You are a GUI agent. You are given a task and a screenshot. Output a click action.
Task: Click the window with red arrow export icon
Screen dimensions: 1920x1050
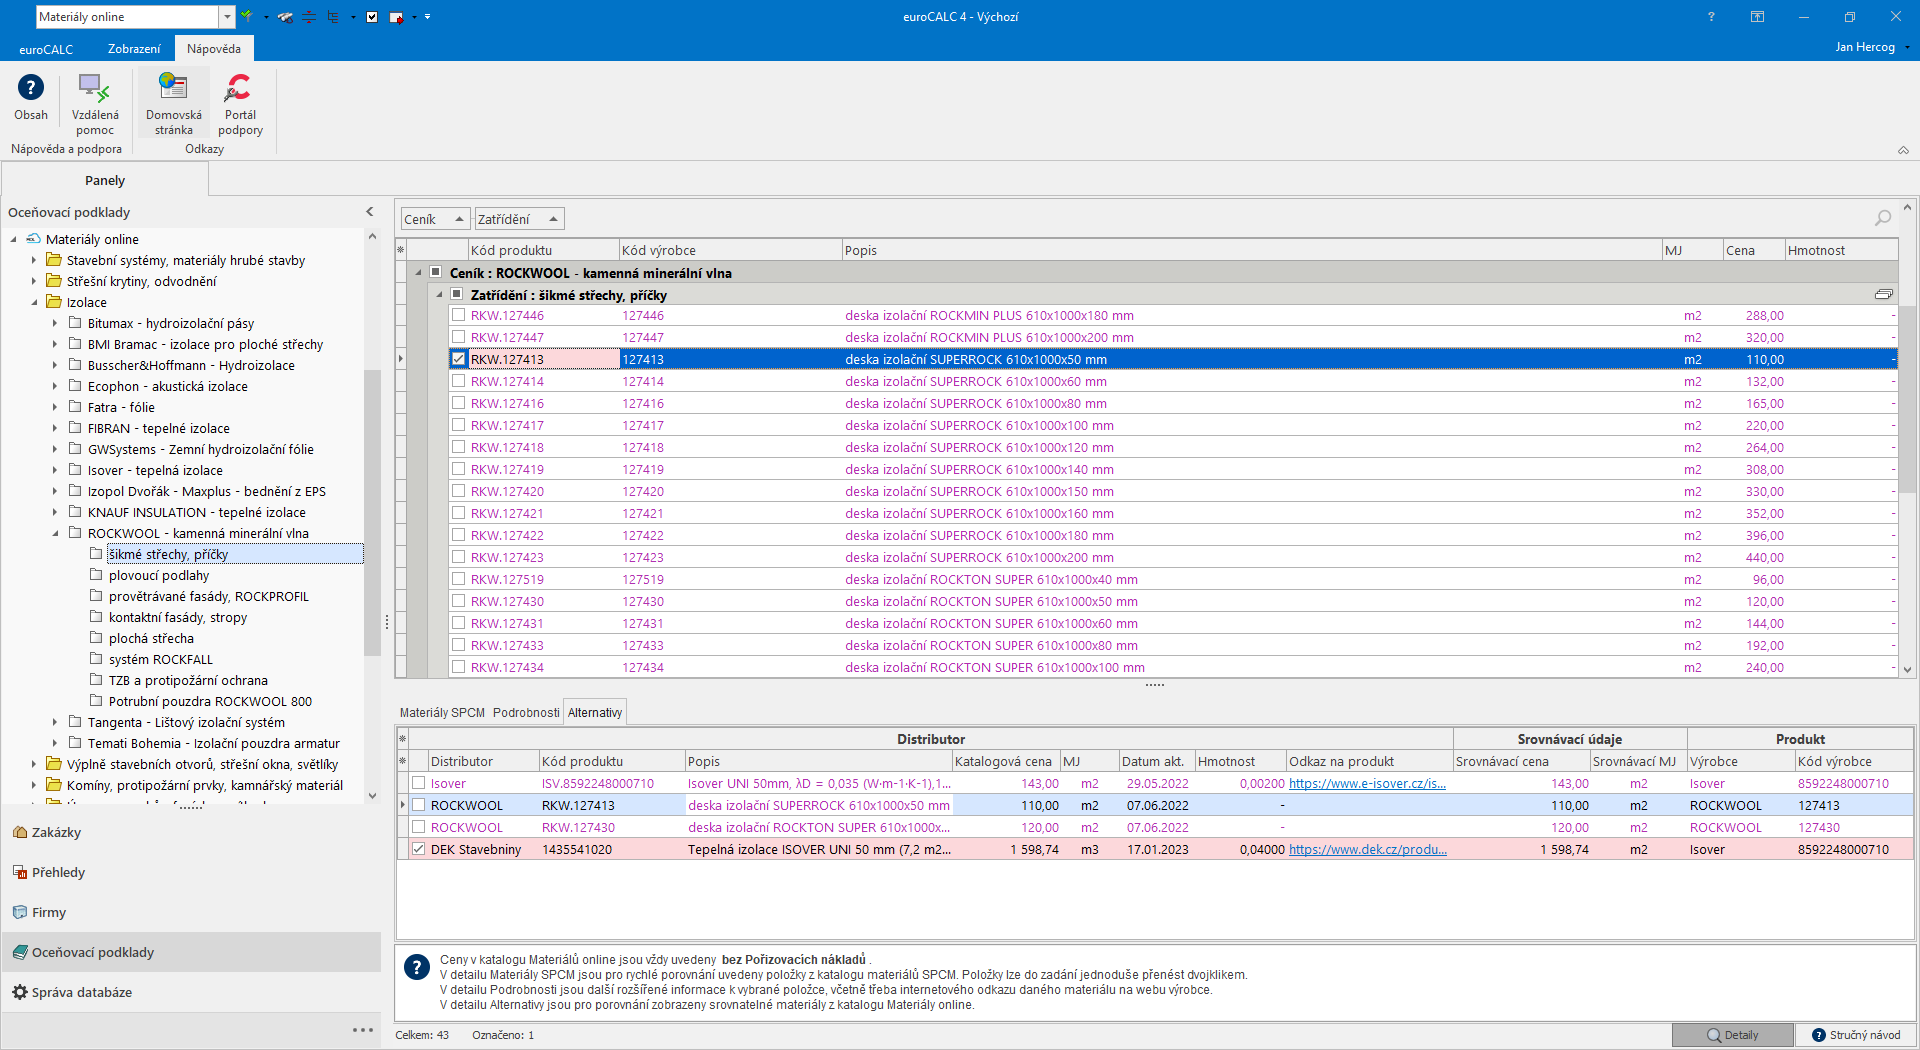(396, 17)
